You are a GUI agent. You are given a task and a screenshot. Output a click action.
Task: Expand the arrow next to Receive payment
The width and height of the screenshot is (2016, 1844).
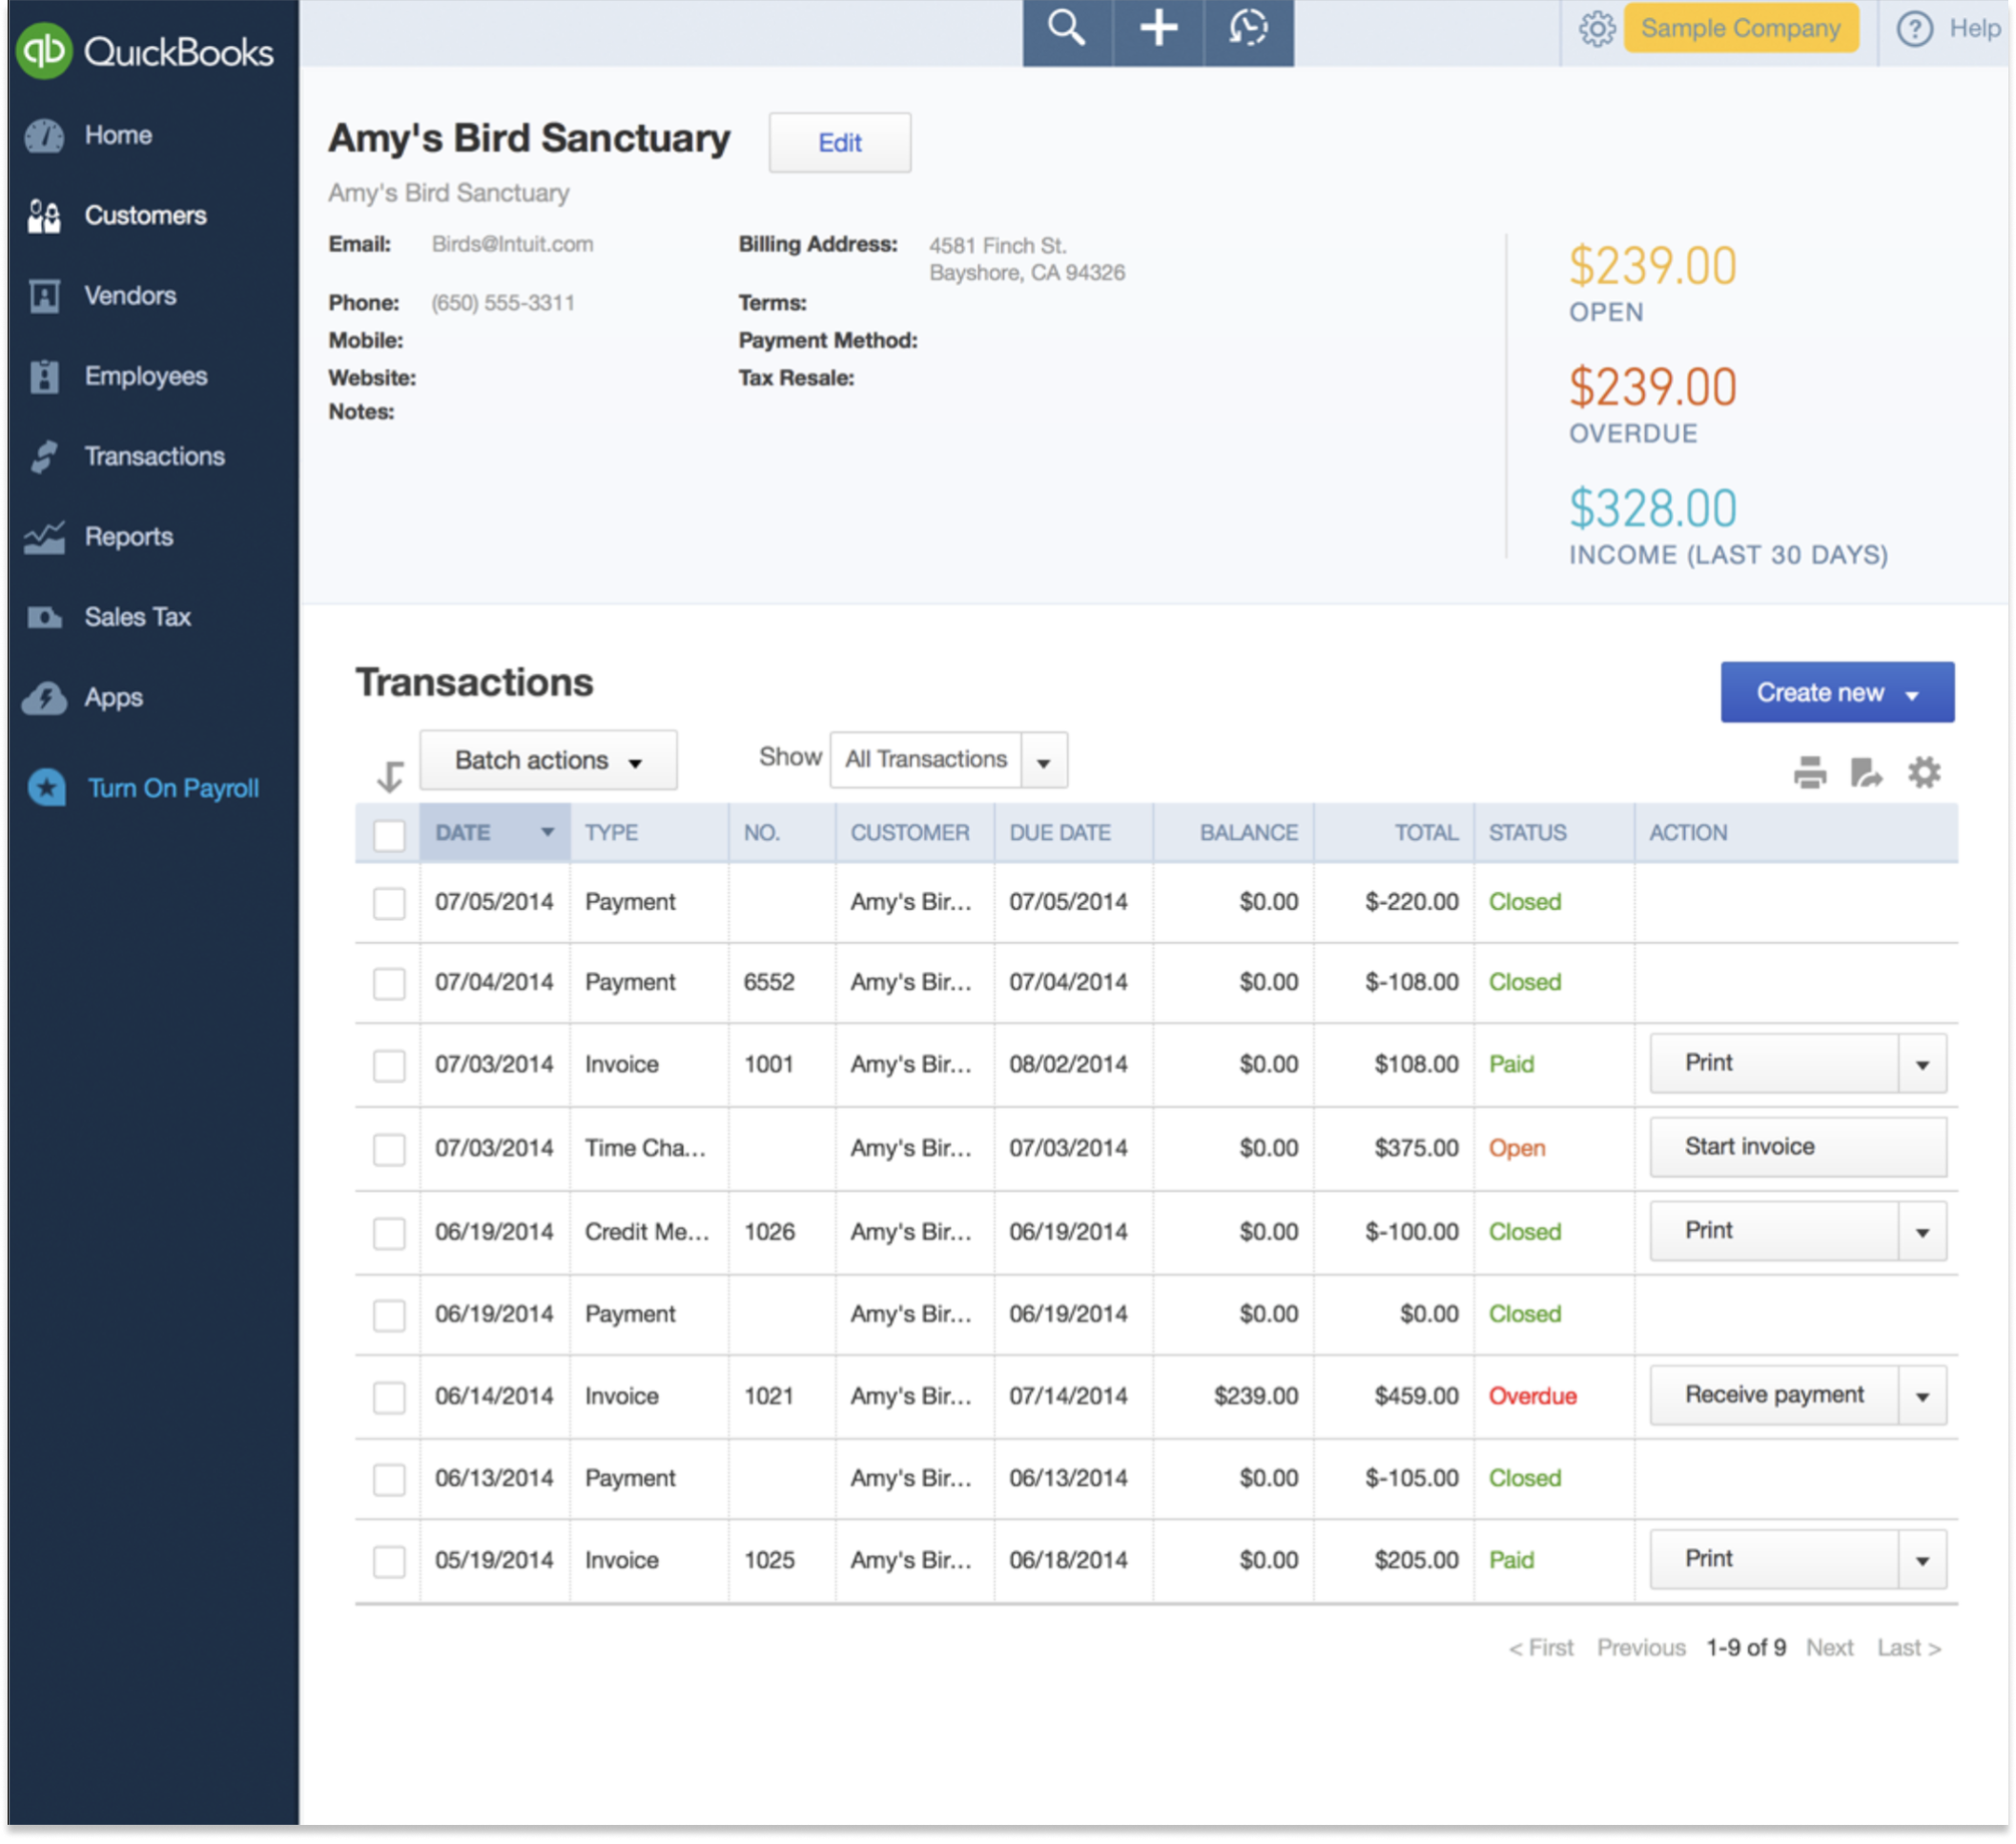tap(1921, 1397)
